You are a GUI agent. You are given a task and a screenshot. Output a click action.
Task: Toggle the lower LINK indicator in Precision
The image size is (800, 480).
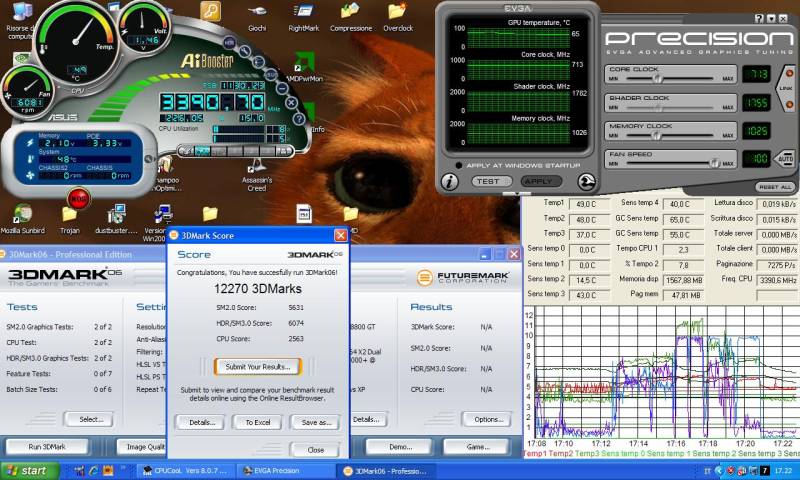coord(789,105)
